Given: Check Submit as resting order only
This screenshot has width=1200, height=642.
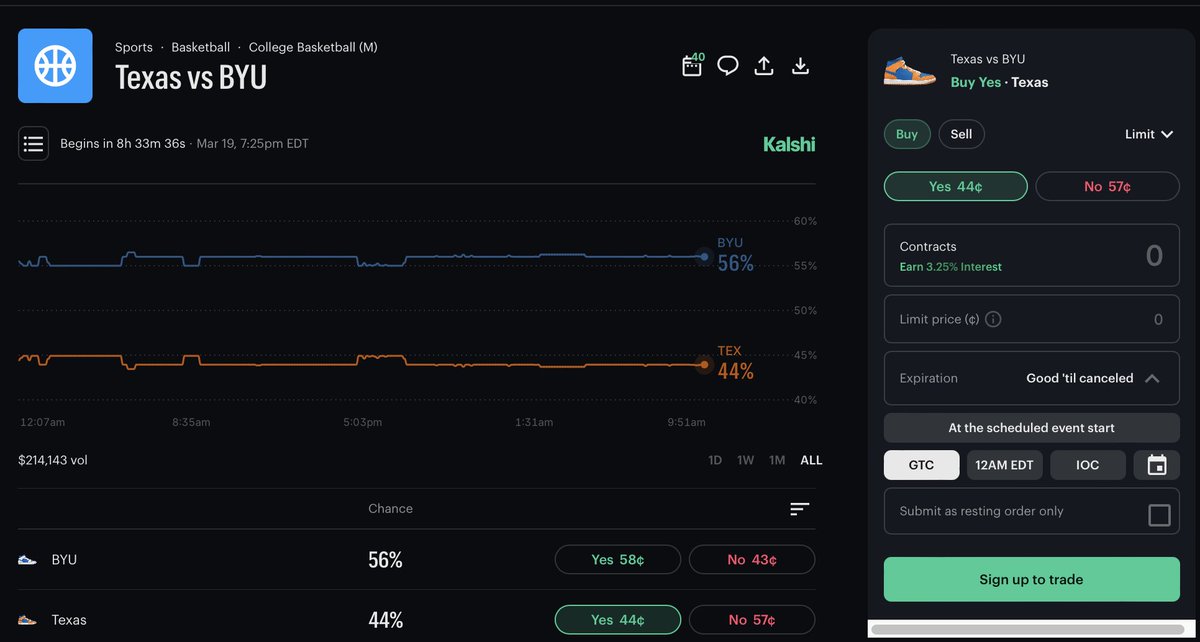Looking at the screenshot, I should coord(1159,515).
